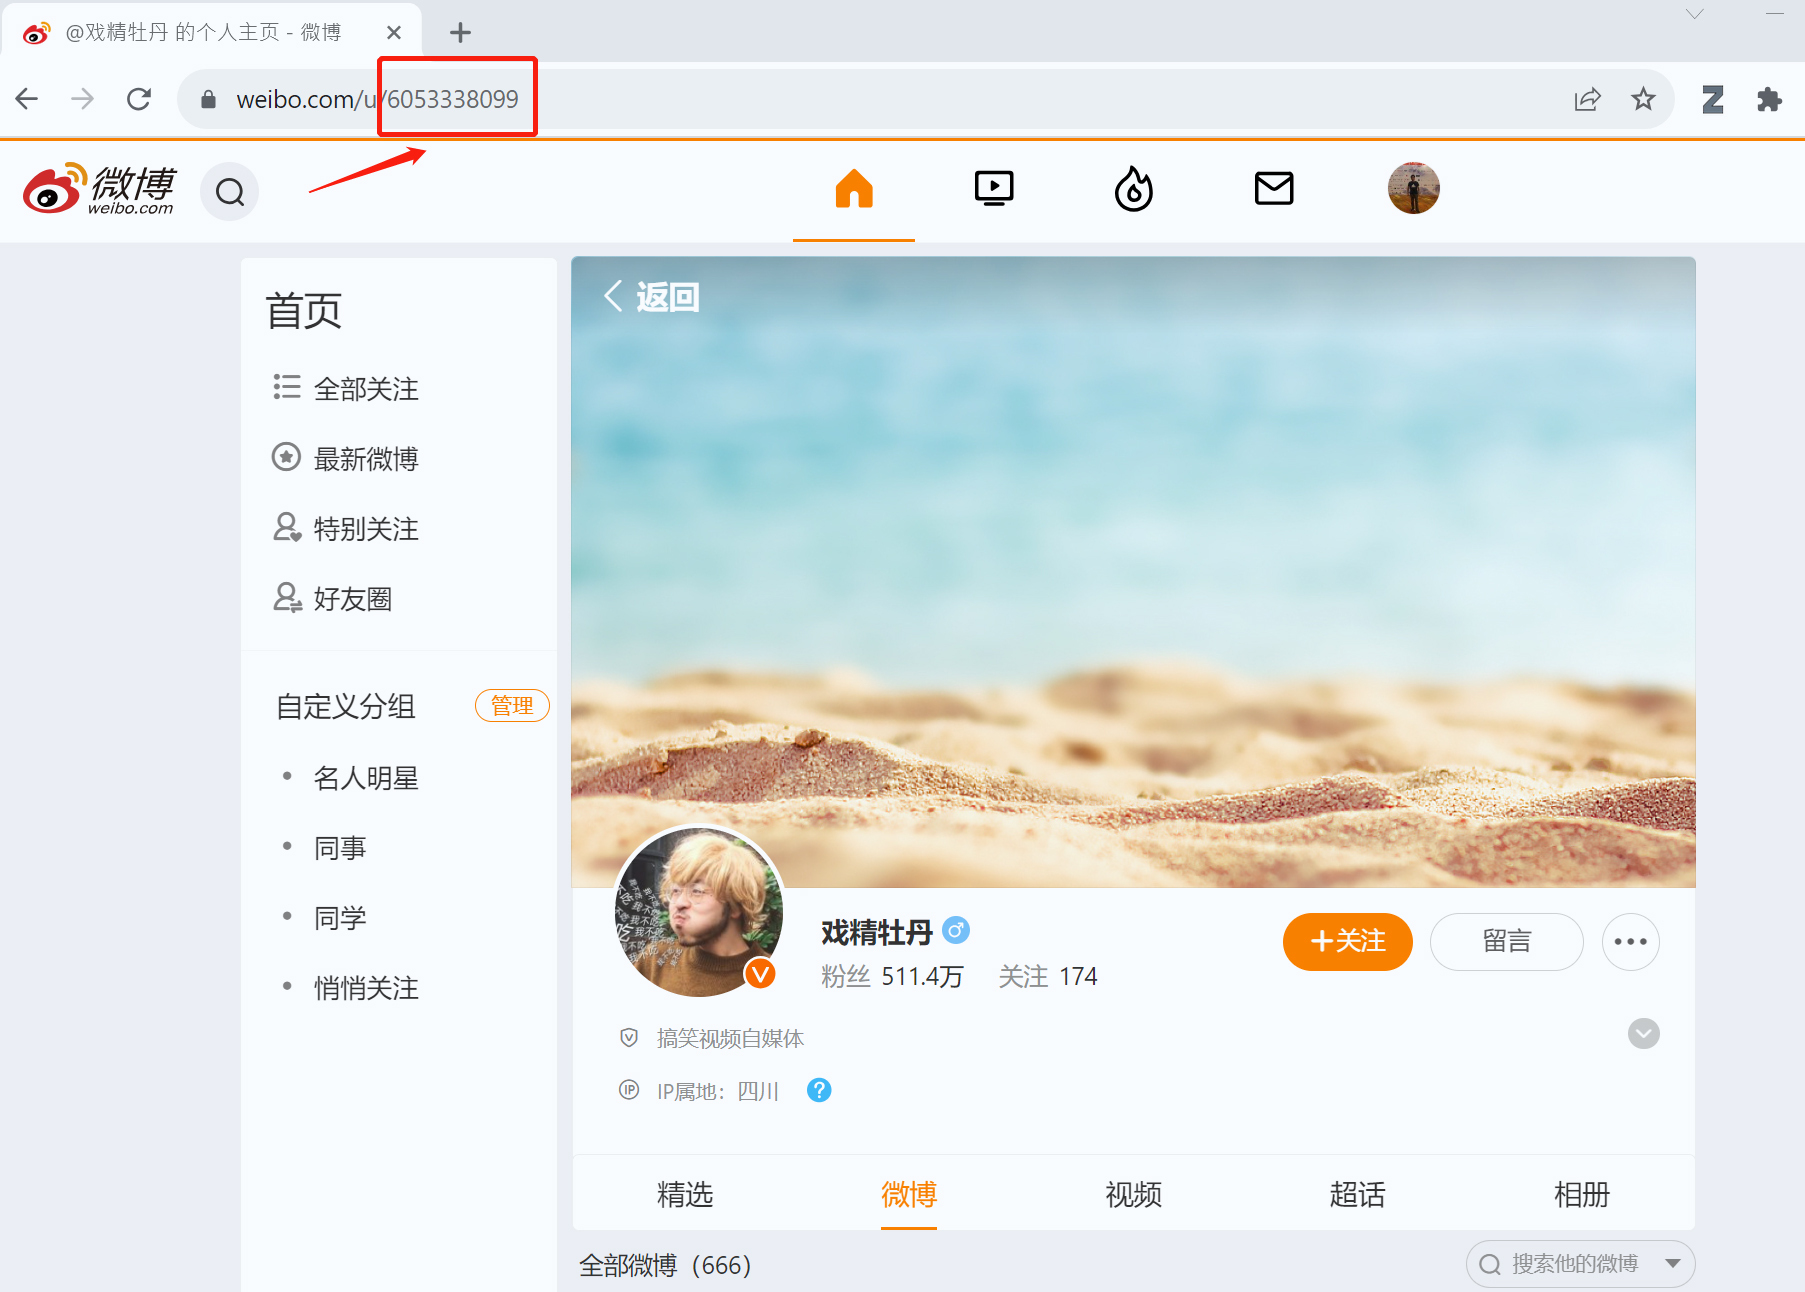The height and width of the screenshot is (1292, 1805).
Task: Open the video channel icon
Action: 993,189
